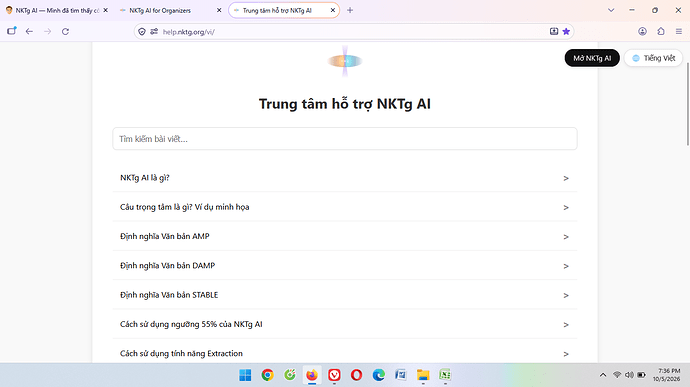Open site permissions icon in address bar
Viewport: 690px width, 387px height.
[x=154, y=32]
